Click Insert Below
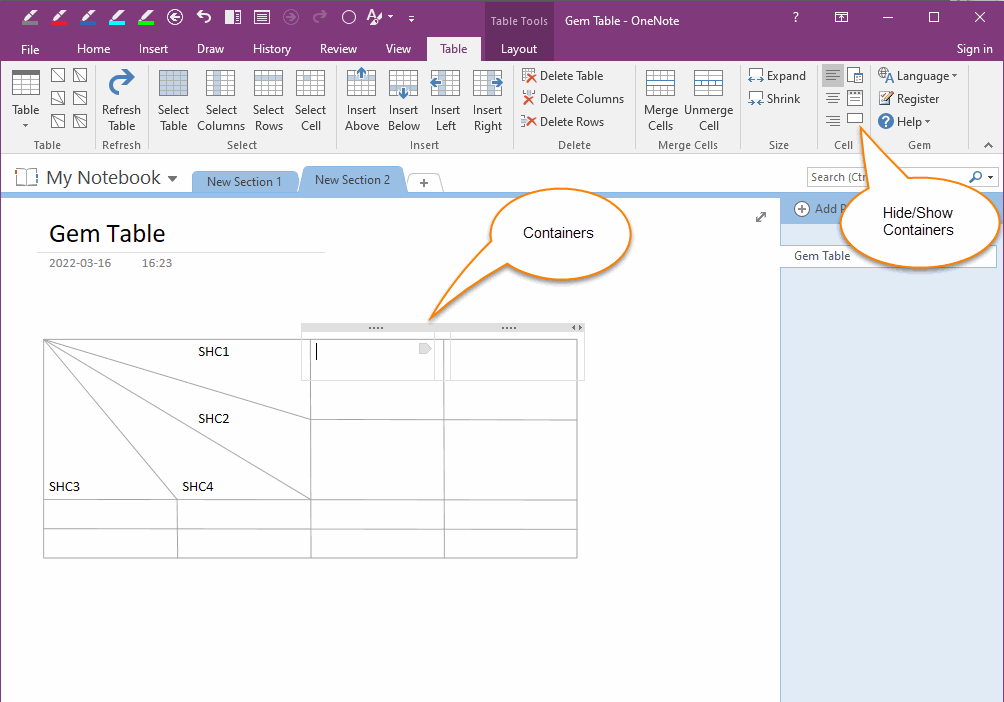 (404, 100)
